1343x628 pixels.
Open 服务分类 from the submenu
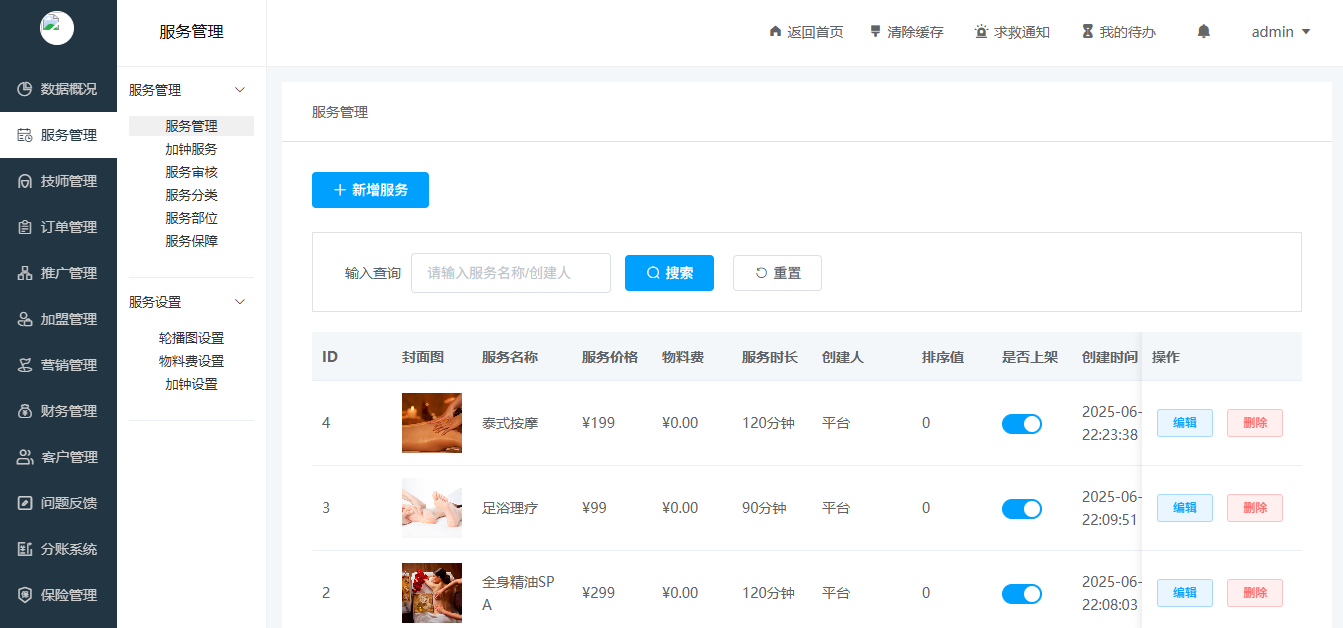pos(190,194)
